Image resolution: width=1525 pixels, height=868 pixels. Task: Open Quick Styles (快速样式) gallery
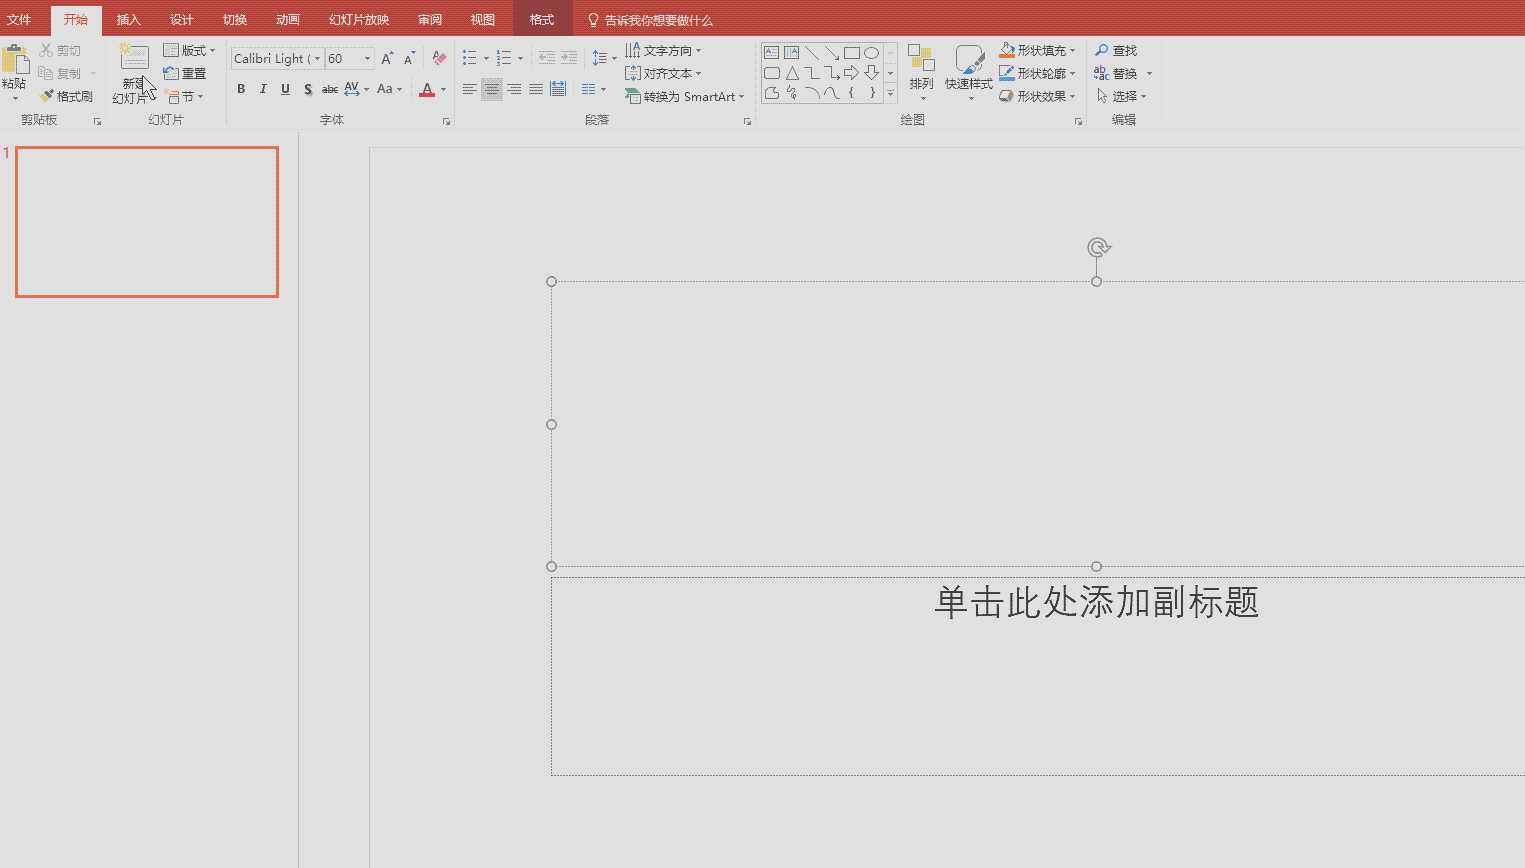pyautogui.click(x=968, y=72)
